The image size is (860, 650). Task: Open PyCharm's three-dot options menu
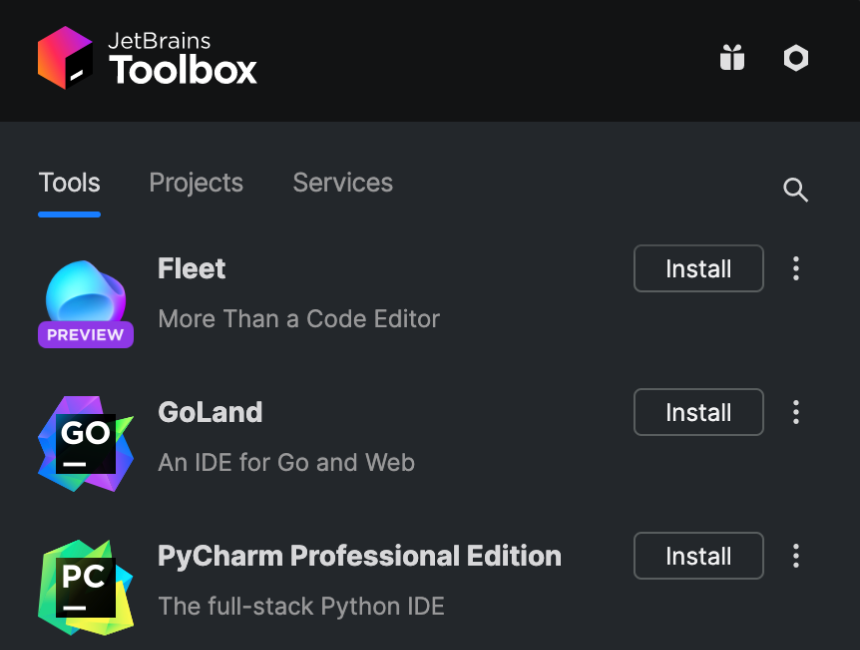coord(796,556)
